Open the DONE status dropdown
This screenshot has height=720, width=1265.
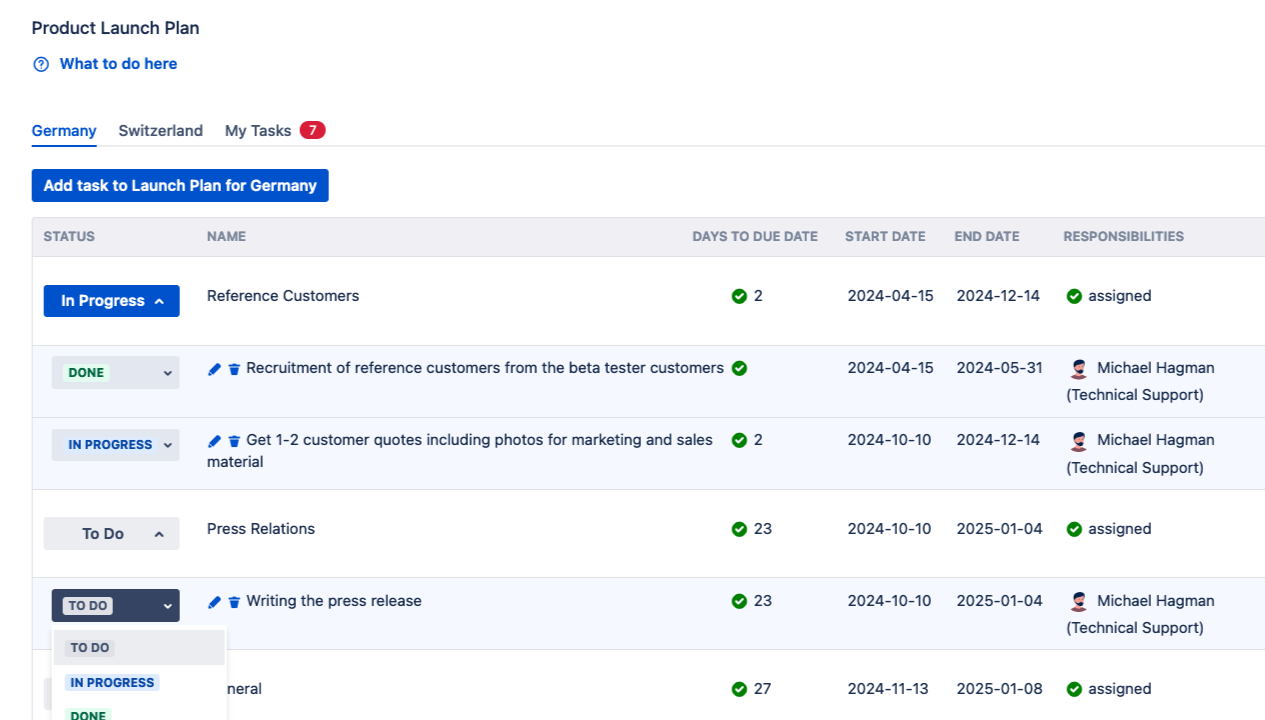pos(115,373)
